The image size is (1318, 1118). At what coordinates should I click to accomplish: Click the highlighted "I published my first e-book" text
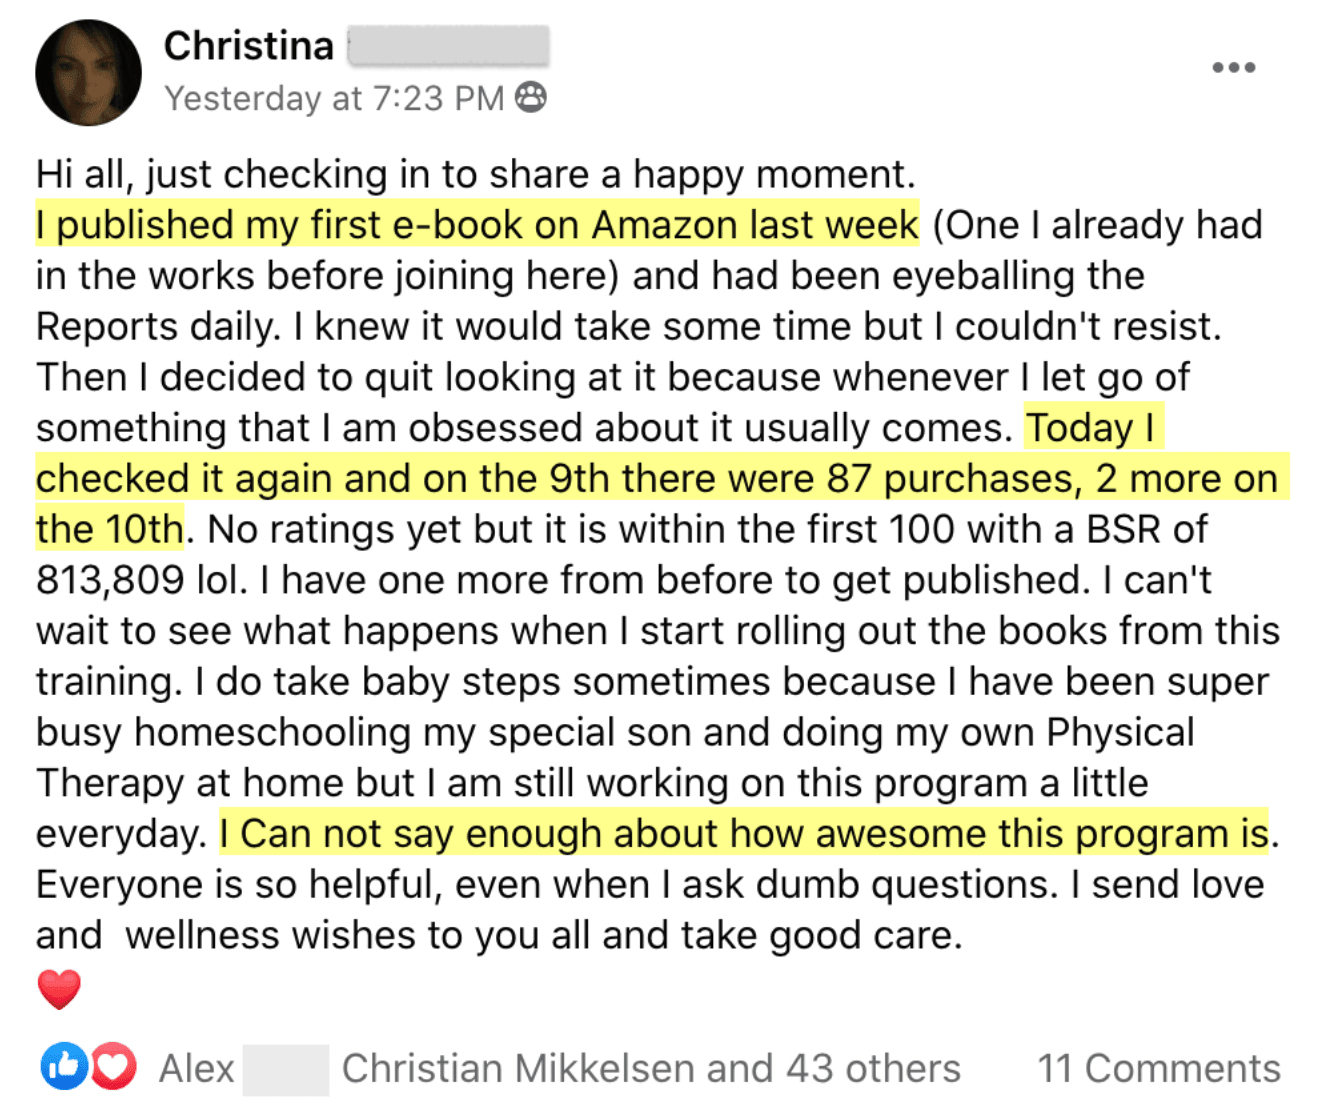coord(476,225)
